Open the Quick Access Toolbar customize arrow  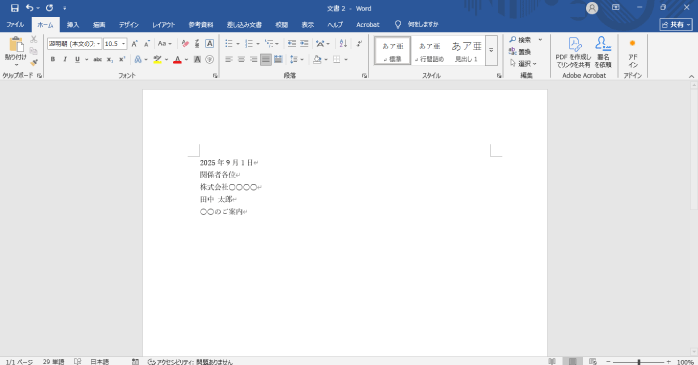click(65, 8)
